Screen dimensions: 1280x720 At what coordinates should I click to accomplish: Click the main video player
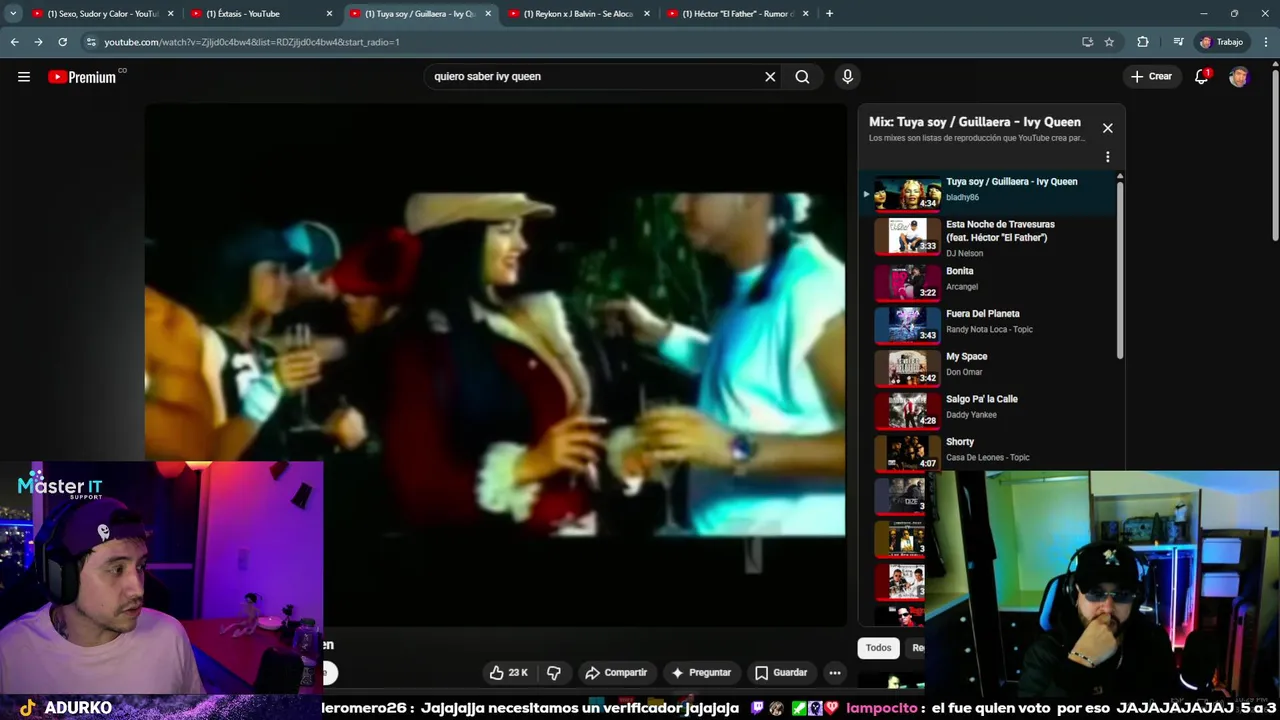pyautogui.click(x=496, y=365)
